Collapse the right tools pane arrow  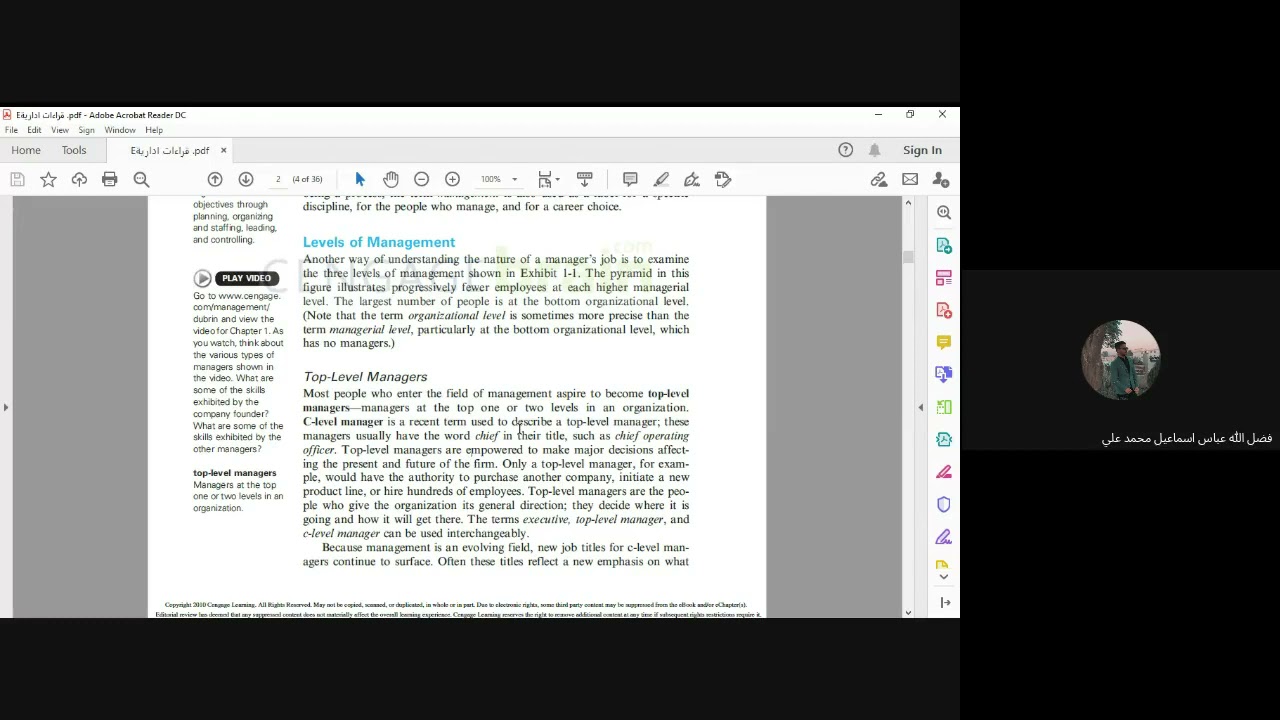tap(921, 407)
